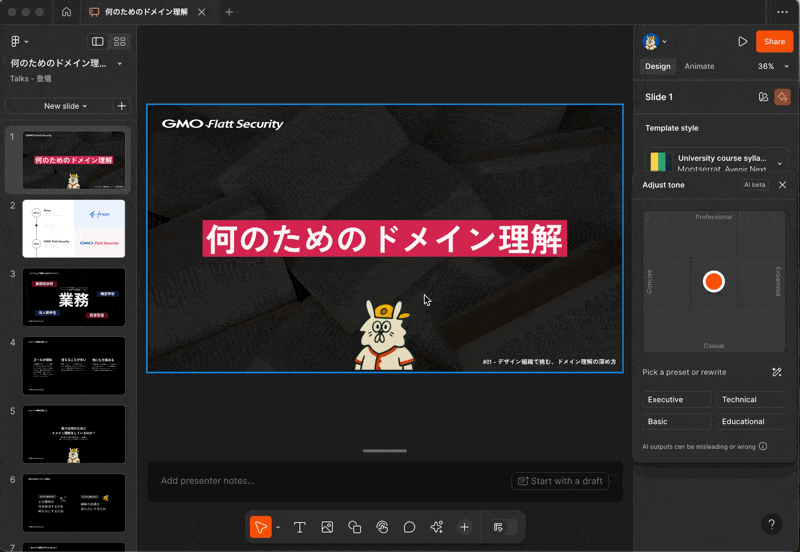Open the New slide dropdown
This screenshot has width=800, height=552.
[x=65, y=106]
